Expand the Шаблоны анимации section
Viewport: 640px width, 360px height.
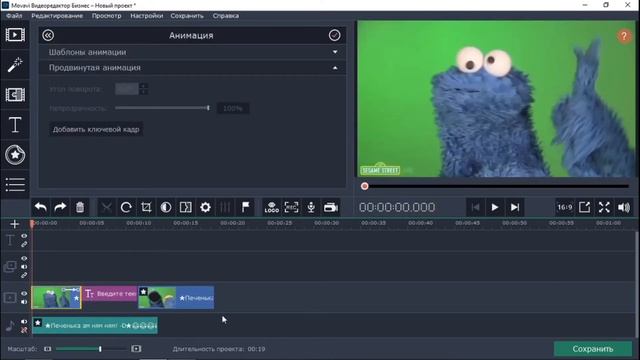192,52
